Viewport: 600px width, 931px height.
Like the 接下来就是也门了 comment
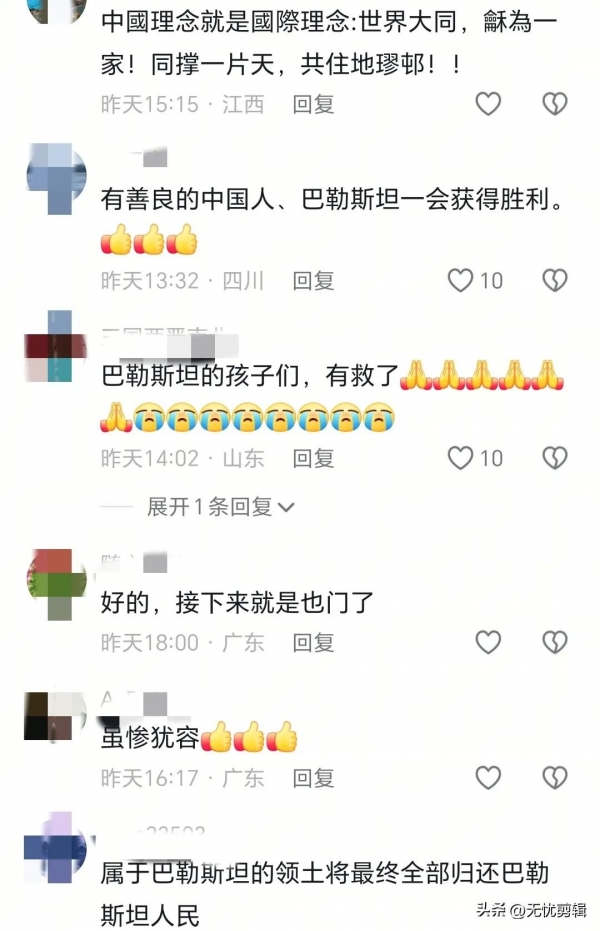point(488,642)
